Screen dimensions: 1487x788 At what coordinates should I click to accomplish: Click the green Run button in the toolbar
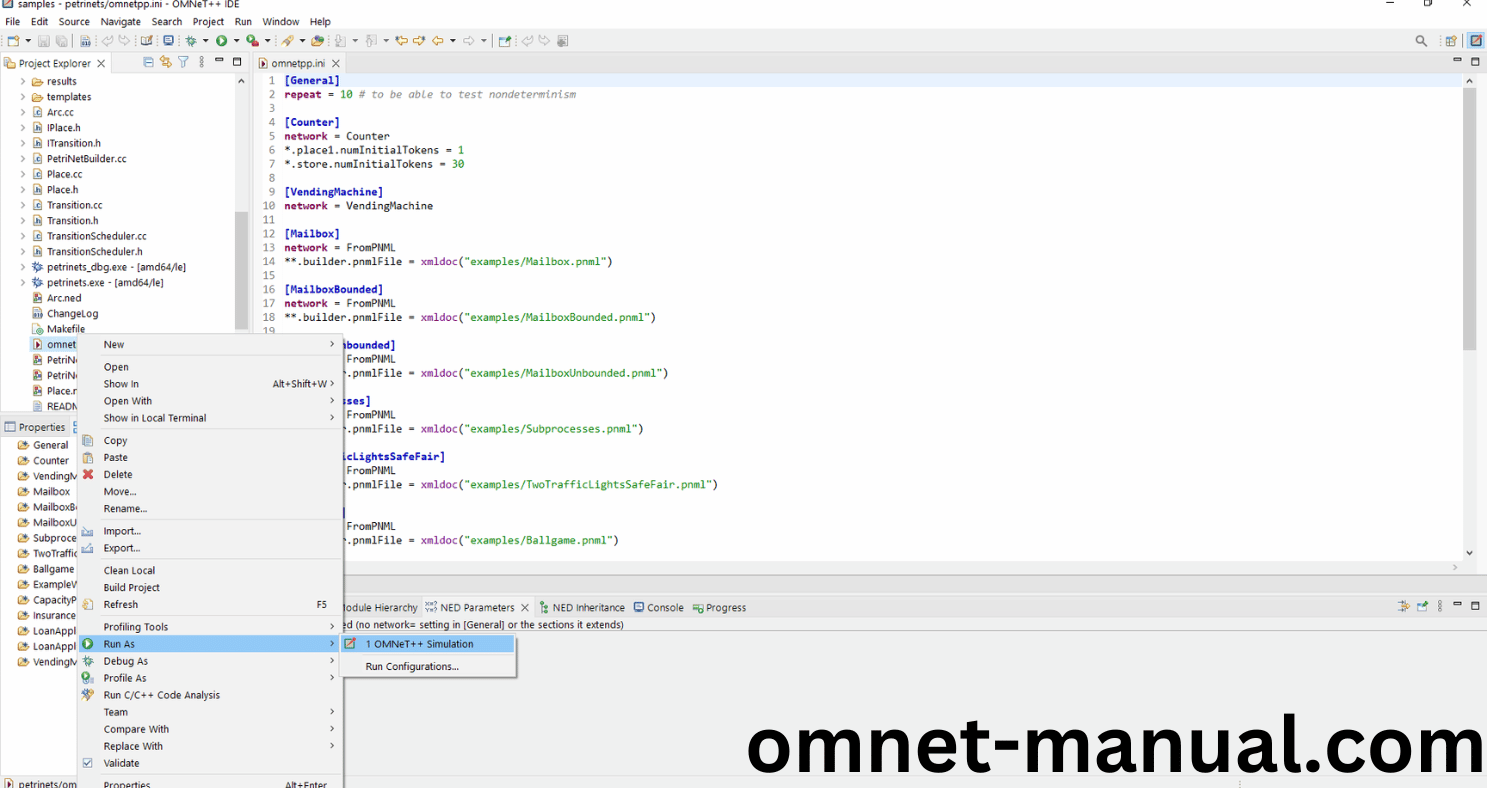[221, 41]
